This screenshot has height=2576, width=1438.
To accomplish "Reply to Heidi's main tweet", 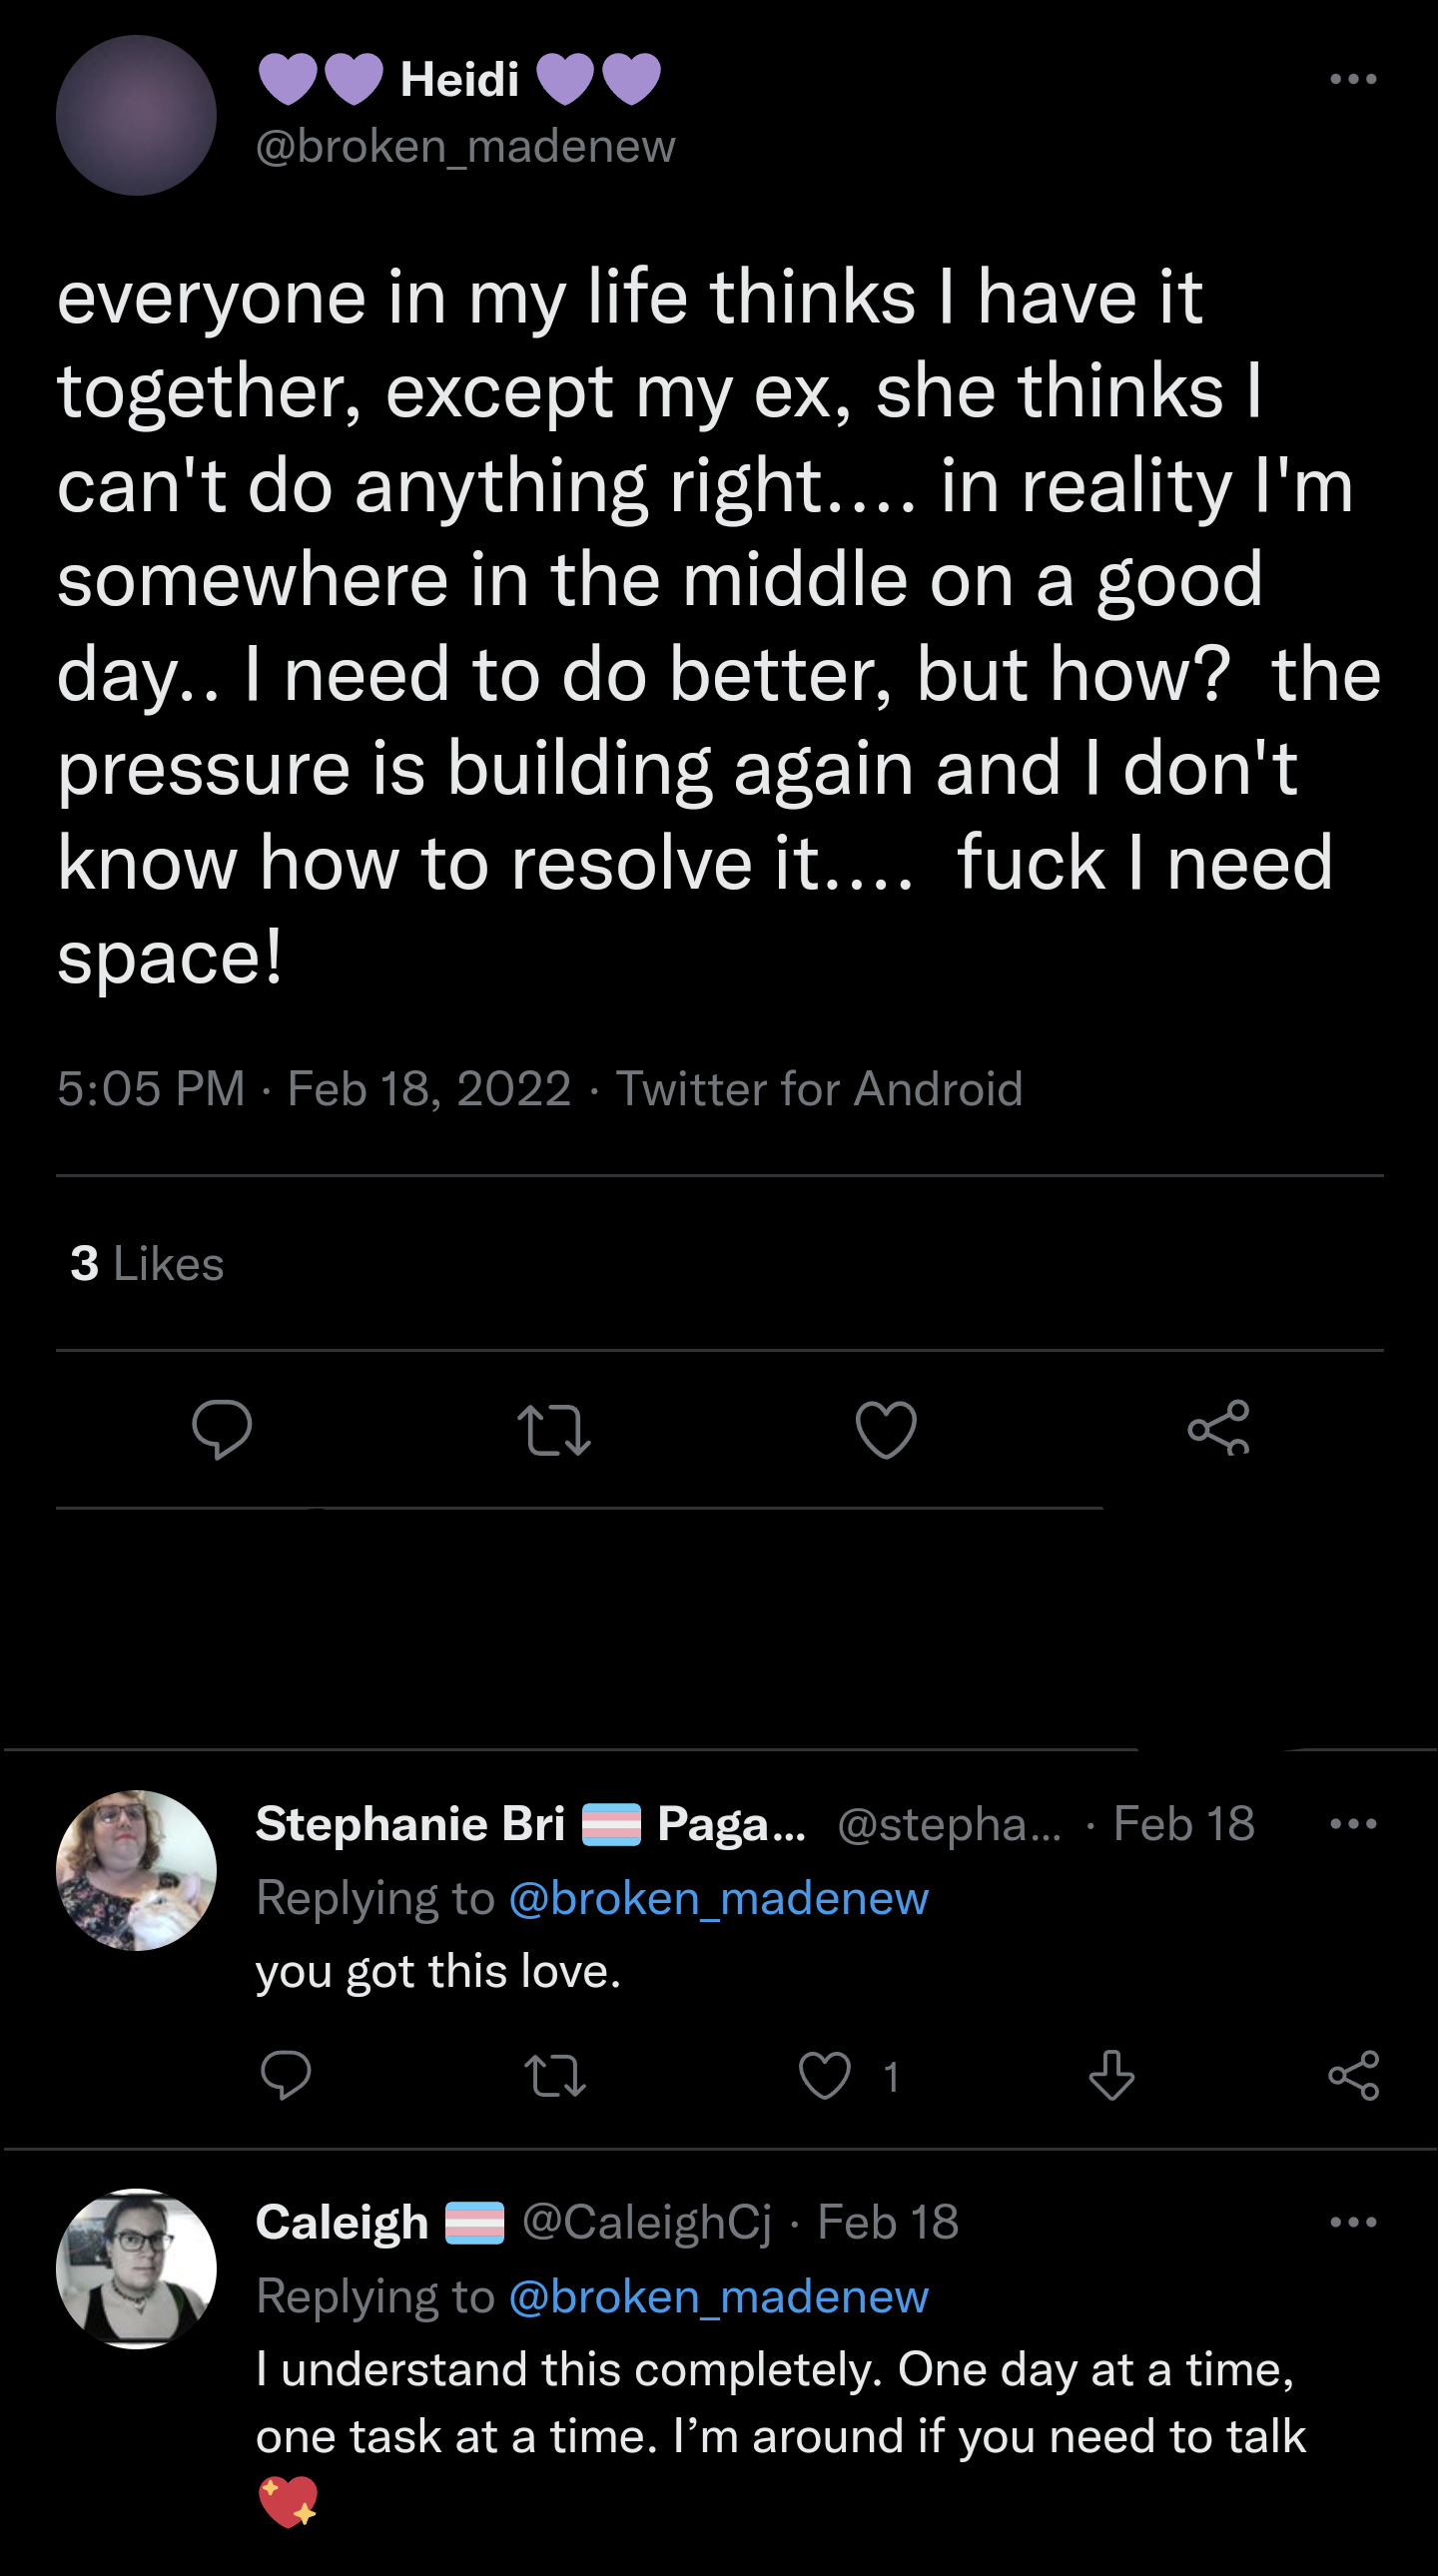I will click(x=222, y=1429).
